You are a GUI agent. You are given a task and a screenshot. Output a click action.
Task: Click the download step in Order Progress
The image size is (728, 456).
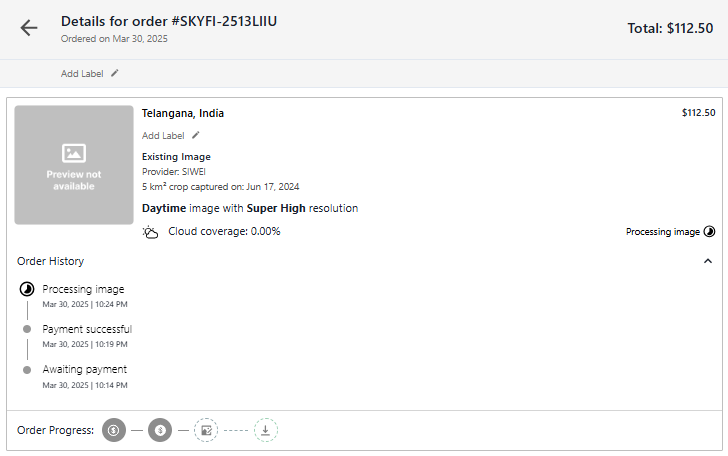click(x=265, y=430)
